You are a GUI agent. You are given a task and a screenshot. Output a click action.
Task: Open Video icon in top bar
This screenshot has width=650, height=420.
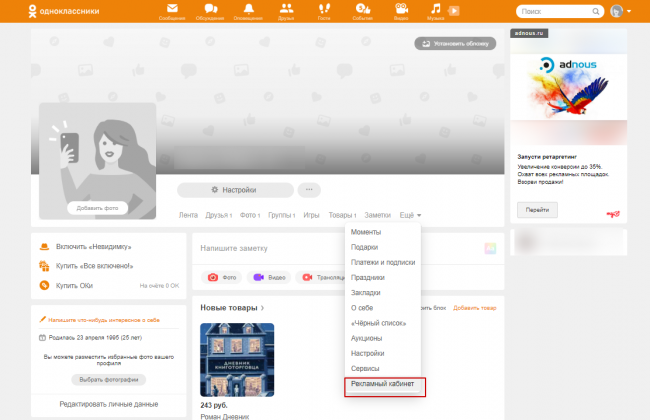click(x=400, y=11)
